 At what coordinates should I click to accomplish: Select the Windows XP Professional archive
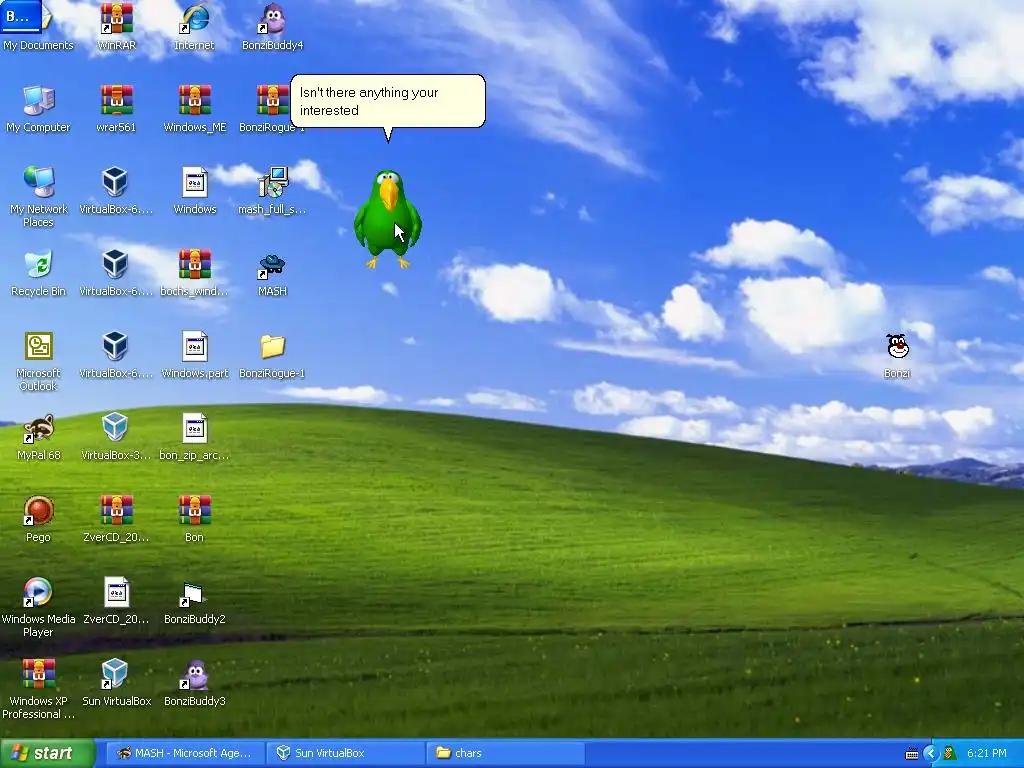click(39, 675)
